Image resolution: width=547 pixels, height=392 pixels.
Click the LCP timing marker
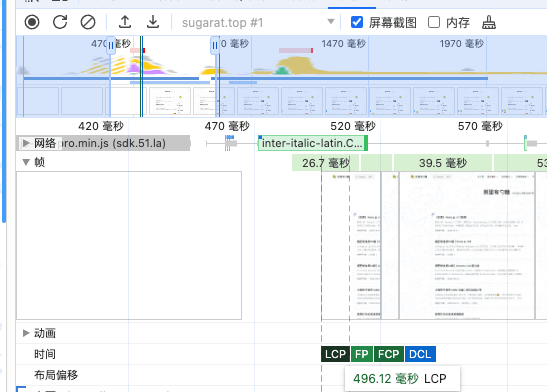click(x=335, y=354)
